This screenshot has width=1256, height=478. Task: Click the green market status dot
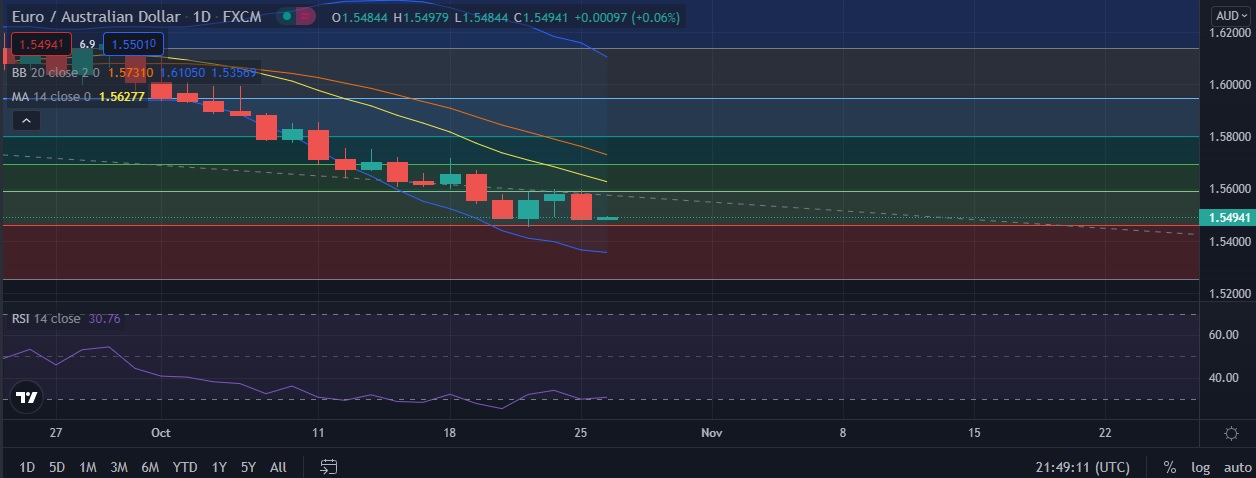click(x=288, y=17)
